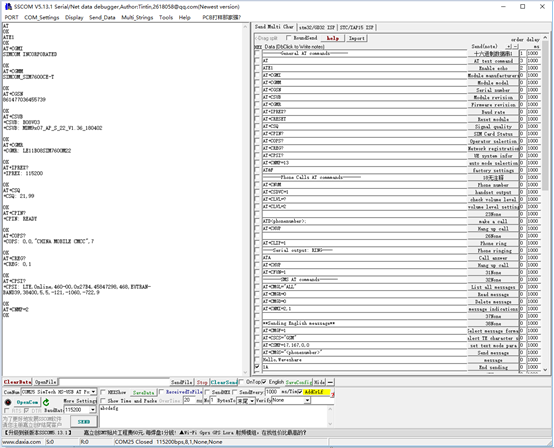Open the Tools menu
This screenshot has width=554, height=448.
[166, 17]
